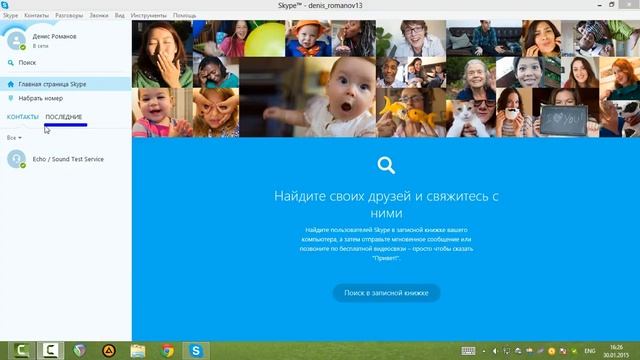640x360 pixels.
Task: Minimize the Skype window
Action: [600, 5]
